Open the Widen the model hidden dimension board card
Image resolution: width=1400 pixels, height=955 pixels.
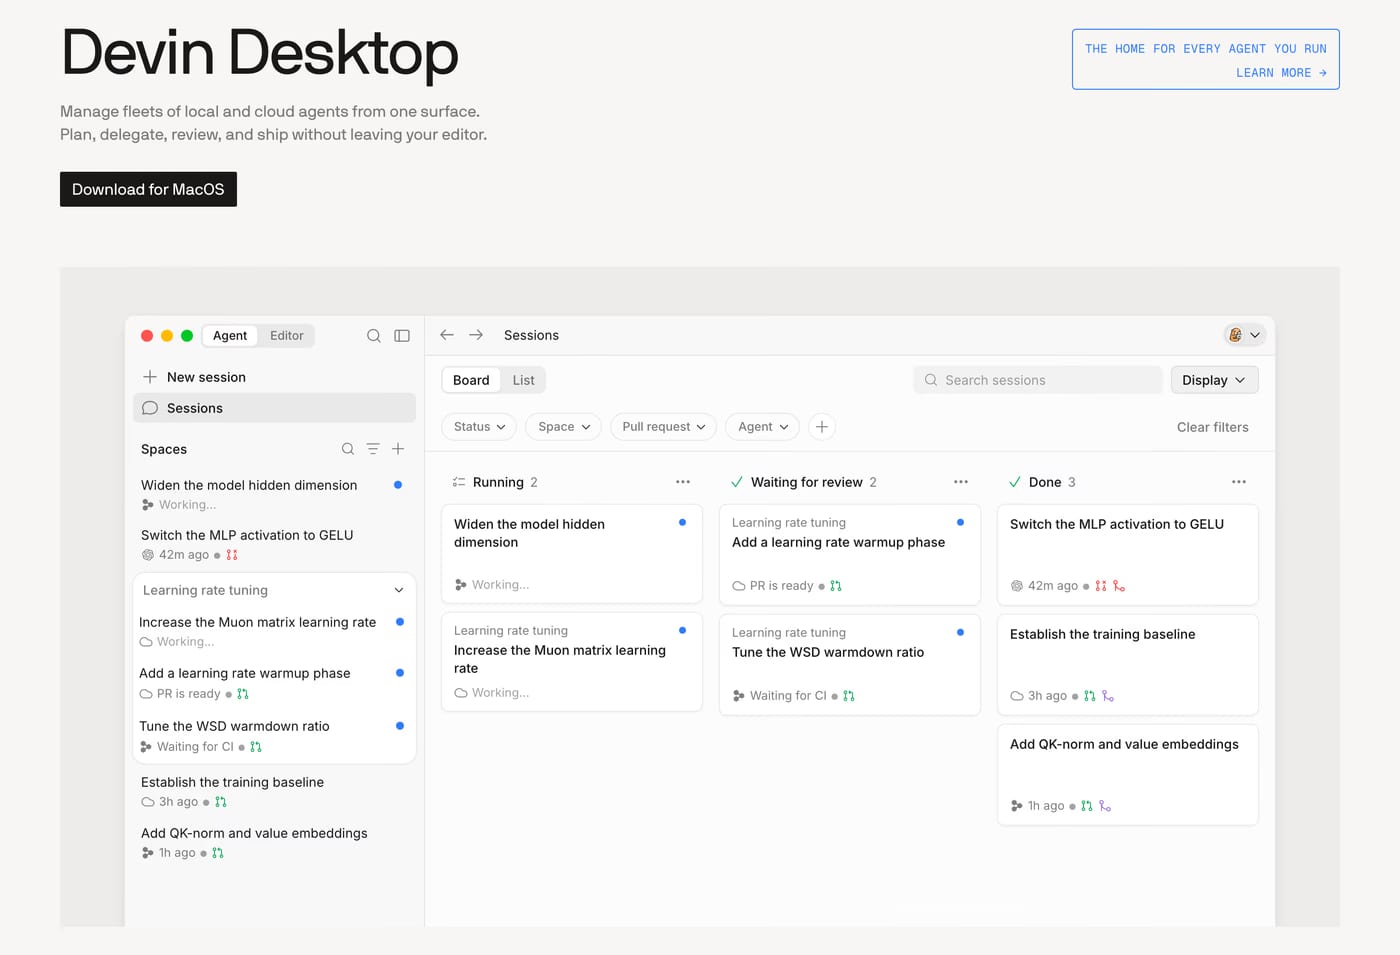coord(572,553)
